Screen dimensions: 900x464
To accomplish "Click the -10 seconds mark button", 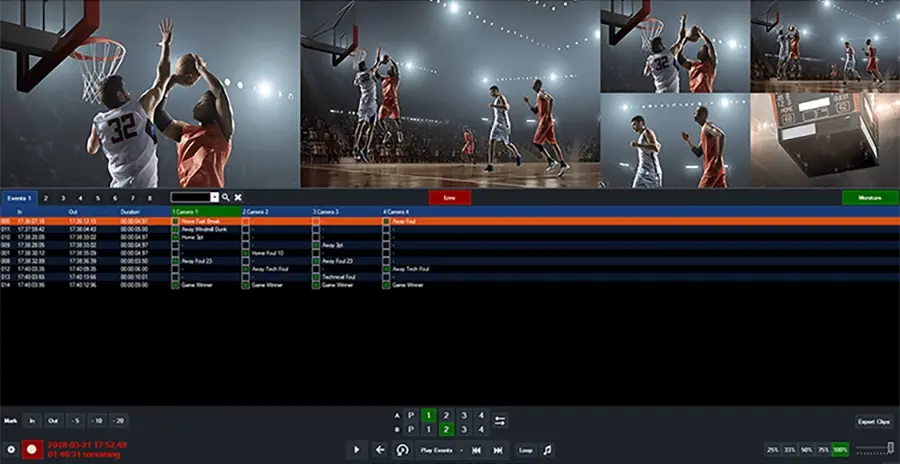I will click(x=97, y=421).
